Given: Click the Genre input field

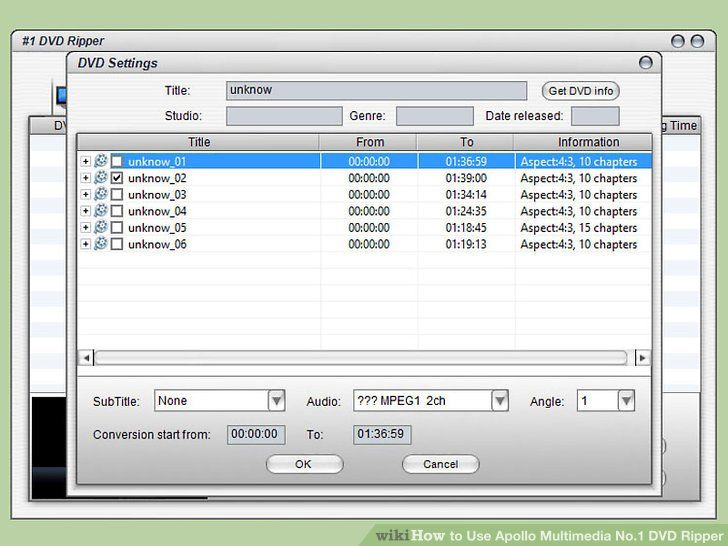Looking at the screenshot, I should 435,116.
